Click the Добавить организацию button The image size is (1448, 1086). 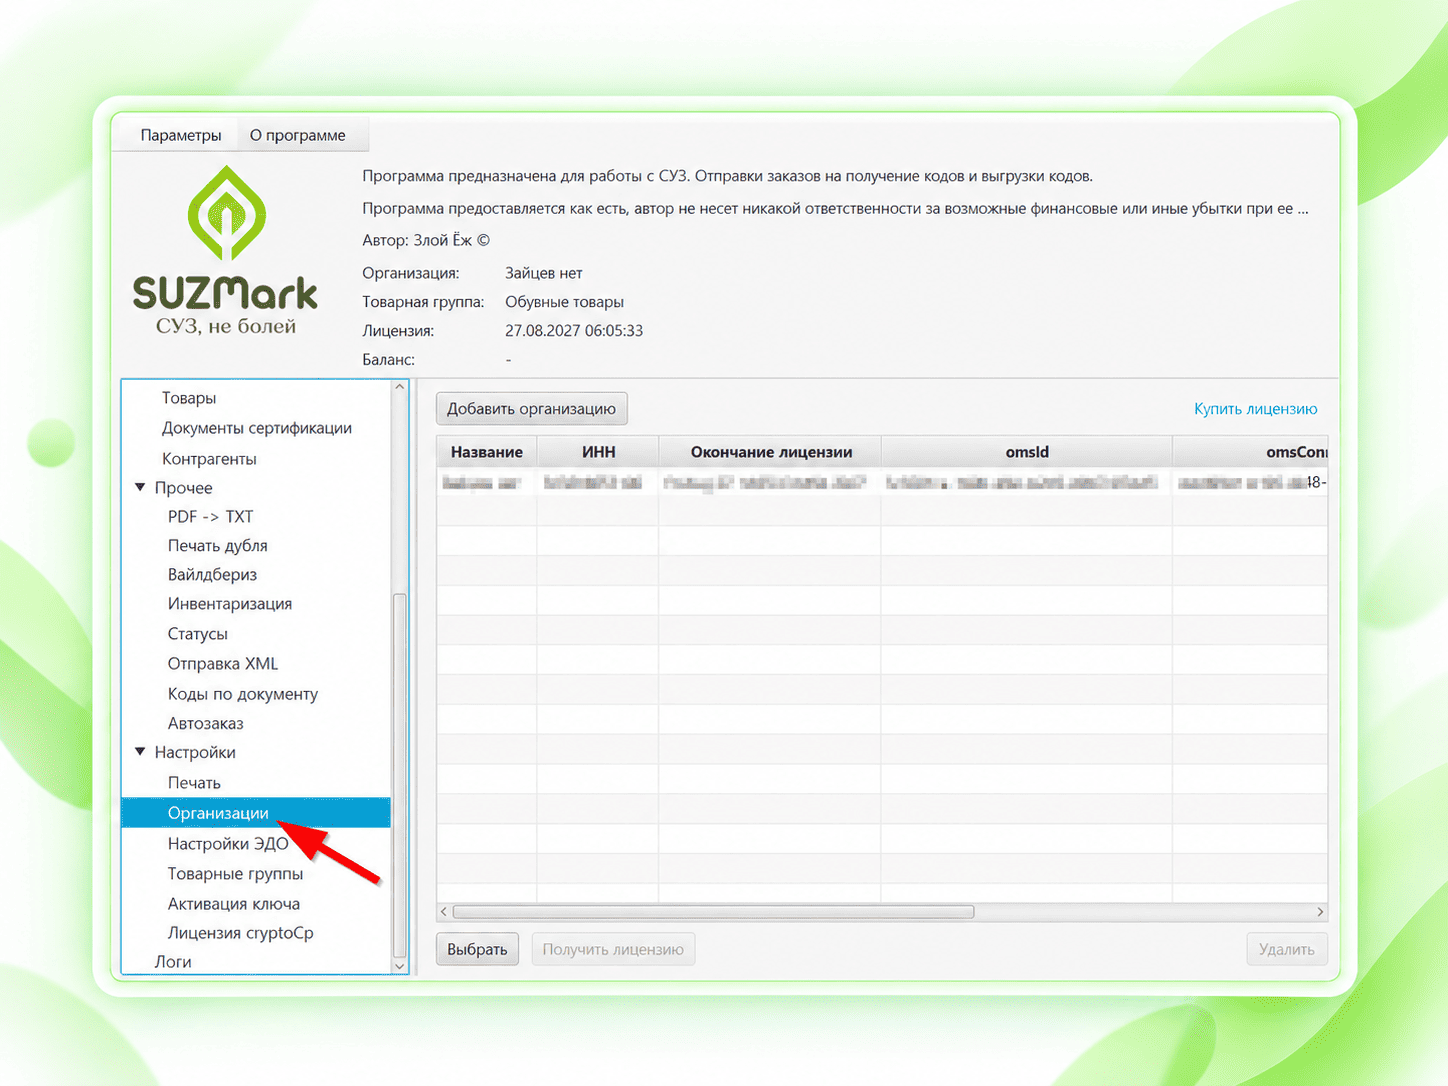(x=532, y=409)
